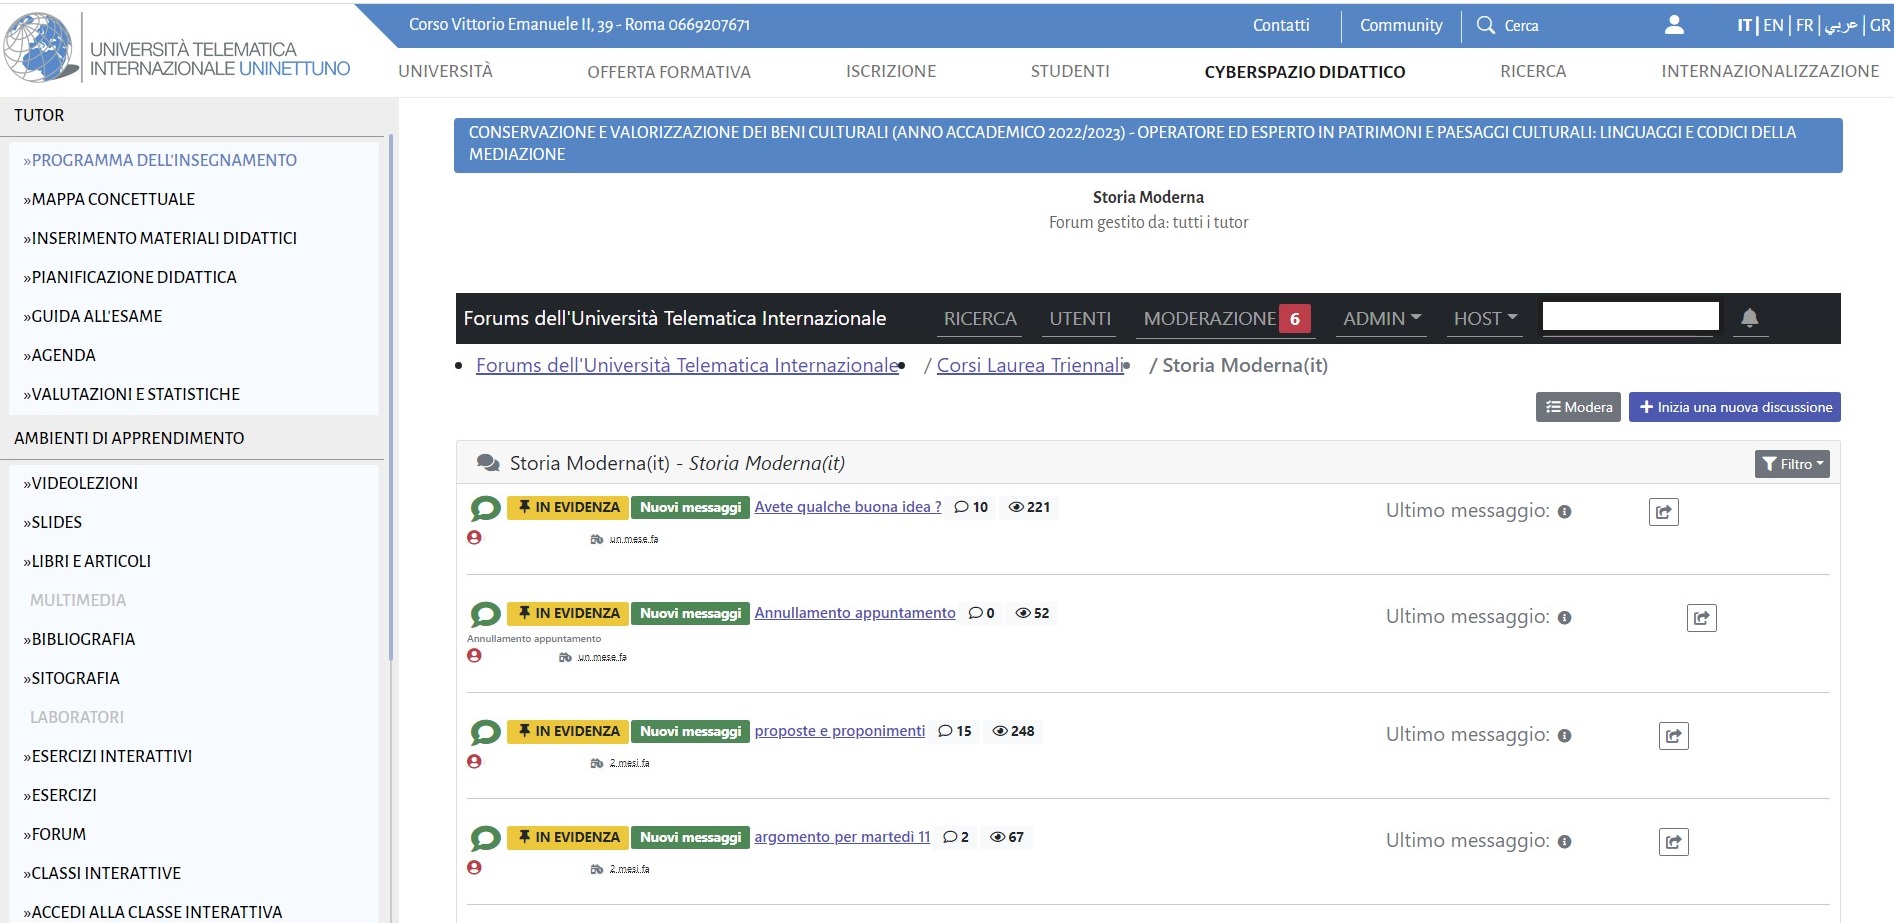Click the UNINETTUNO globe logo
Image resolution: width=1894 pixels, height=923 pixels.
(39, 47)
